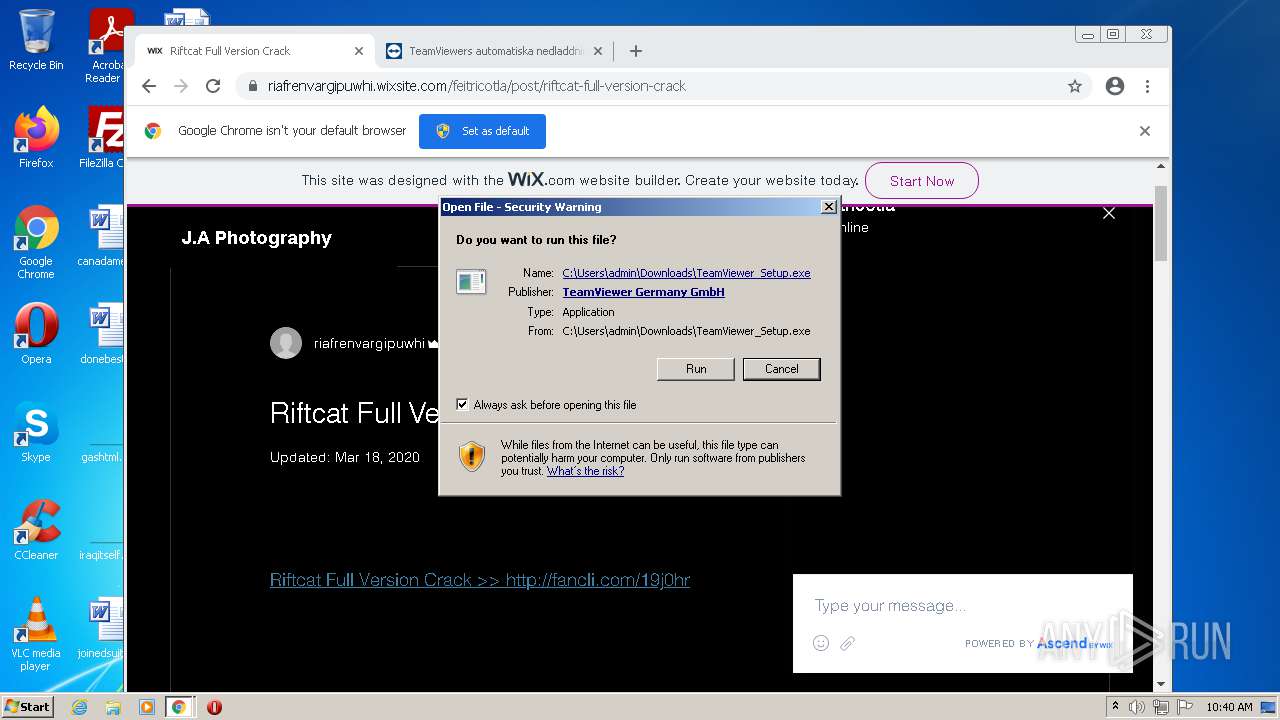Open the Ascend by Wix link
Image resolution: width=1280 pixels, height=720 pixels.
(x=1073, y=643)
